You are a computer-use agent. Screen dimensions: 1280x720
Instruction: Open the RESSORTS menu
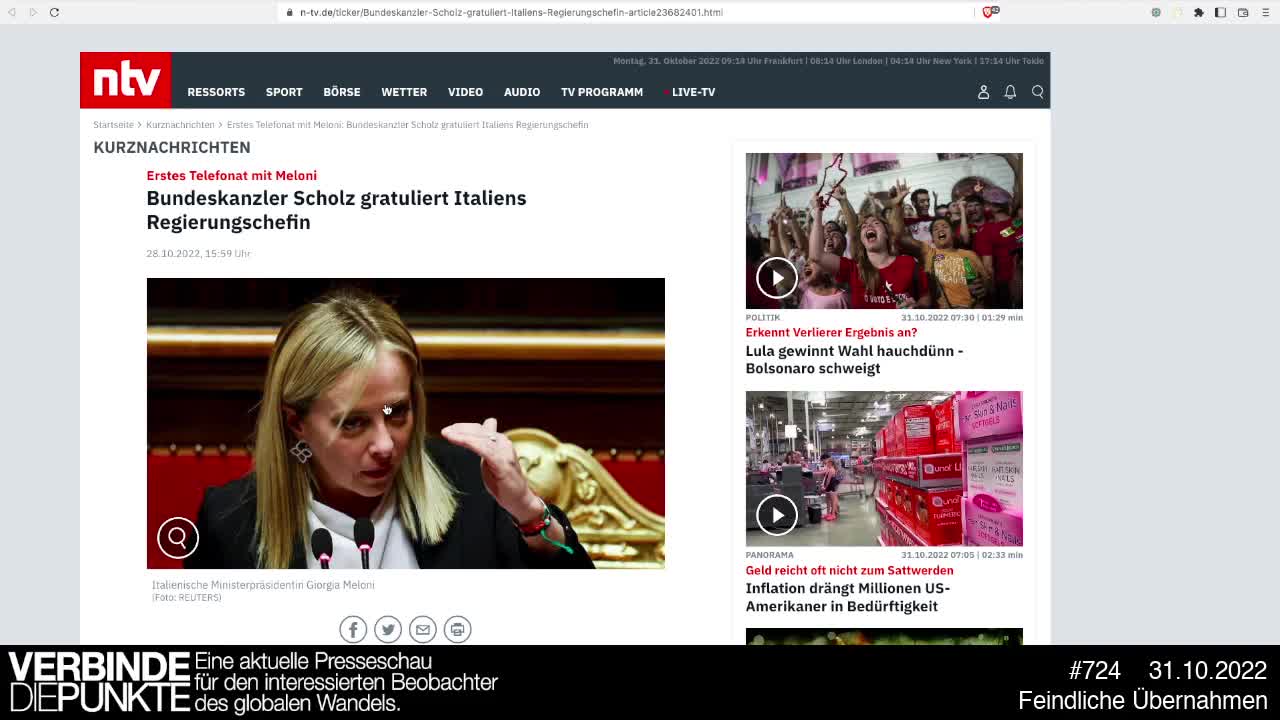click(216, 92)
